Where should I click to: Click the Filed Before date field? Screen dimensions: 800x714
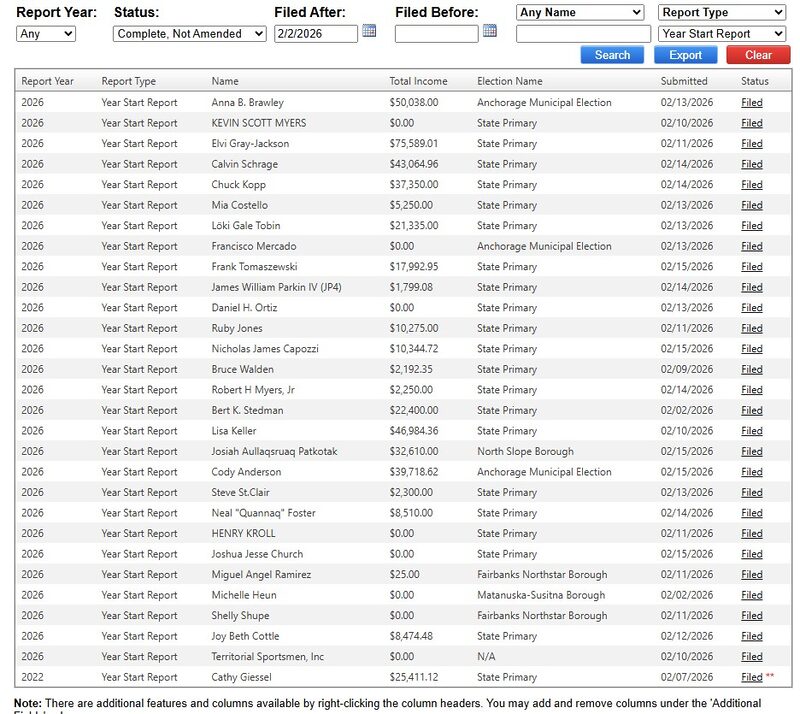point(436,34)
